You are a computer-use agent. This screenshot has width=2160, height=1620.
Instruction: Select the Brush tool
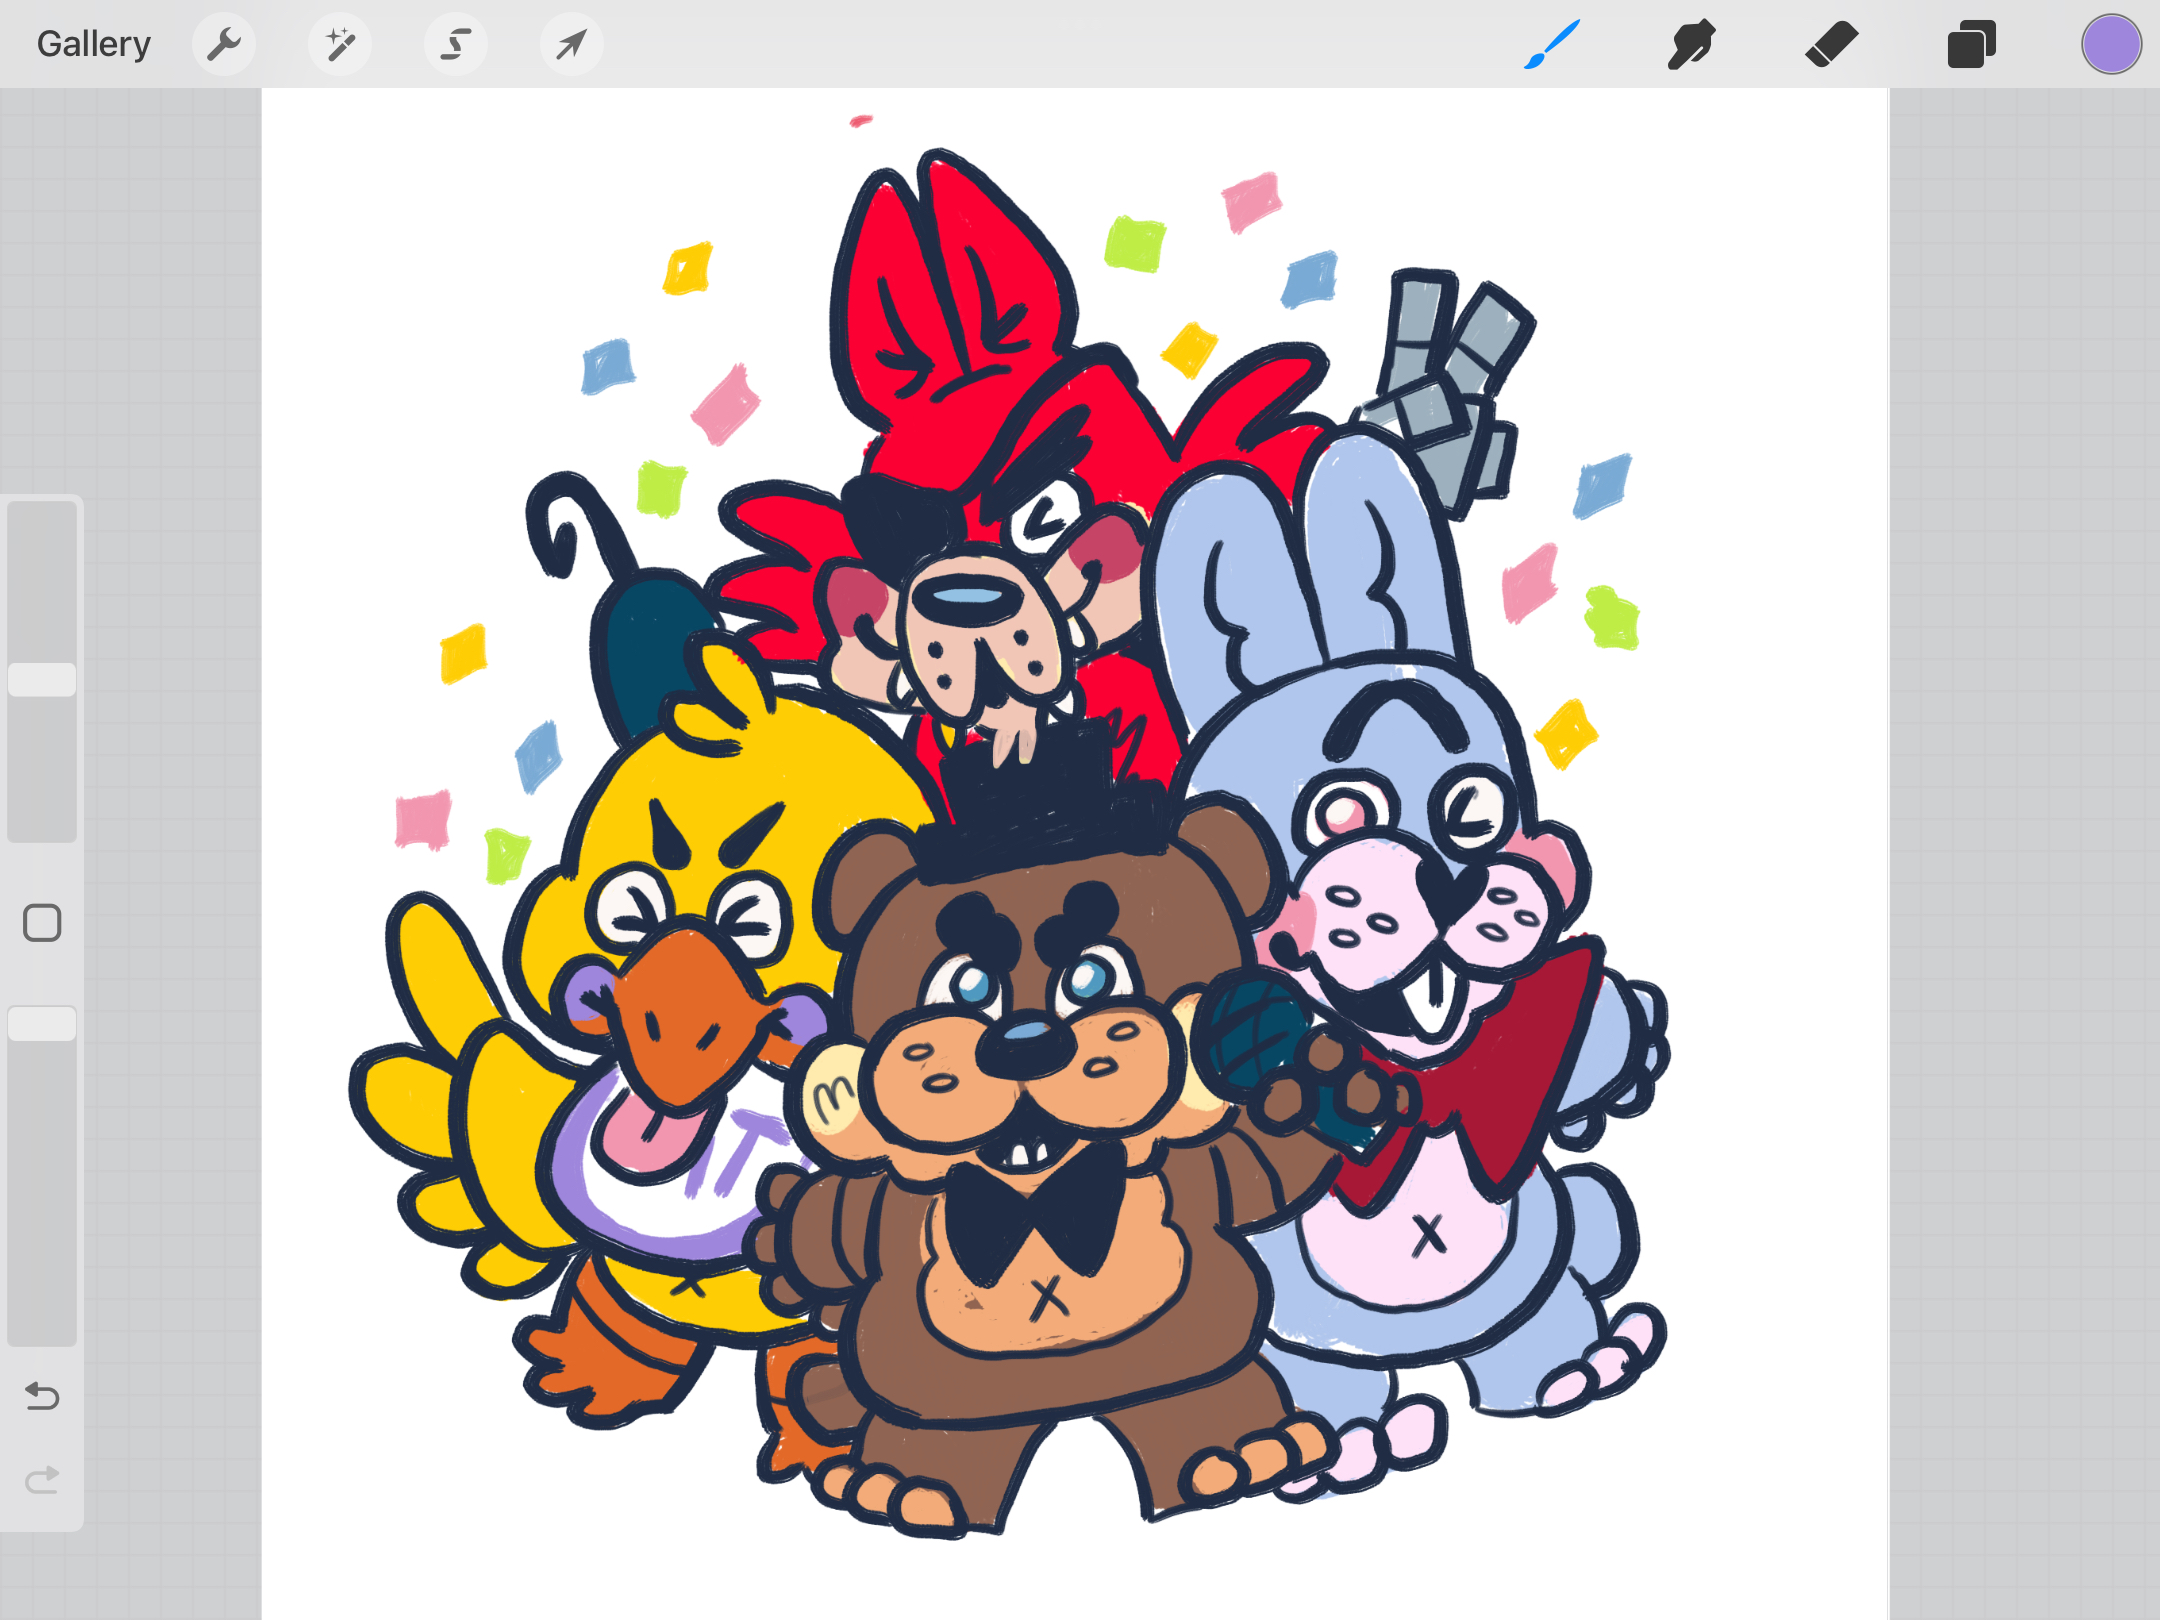(x=1552, y=44)
